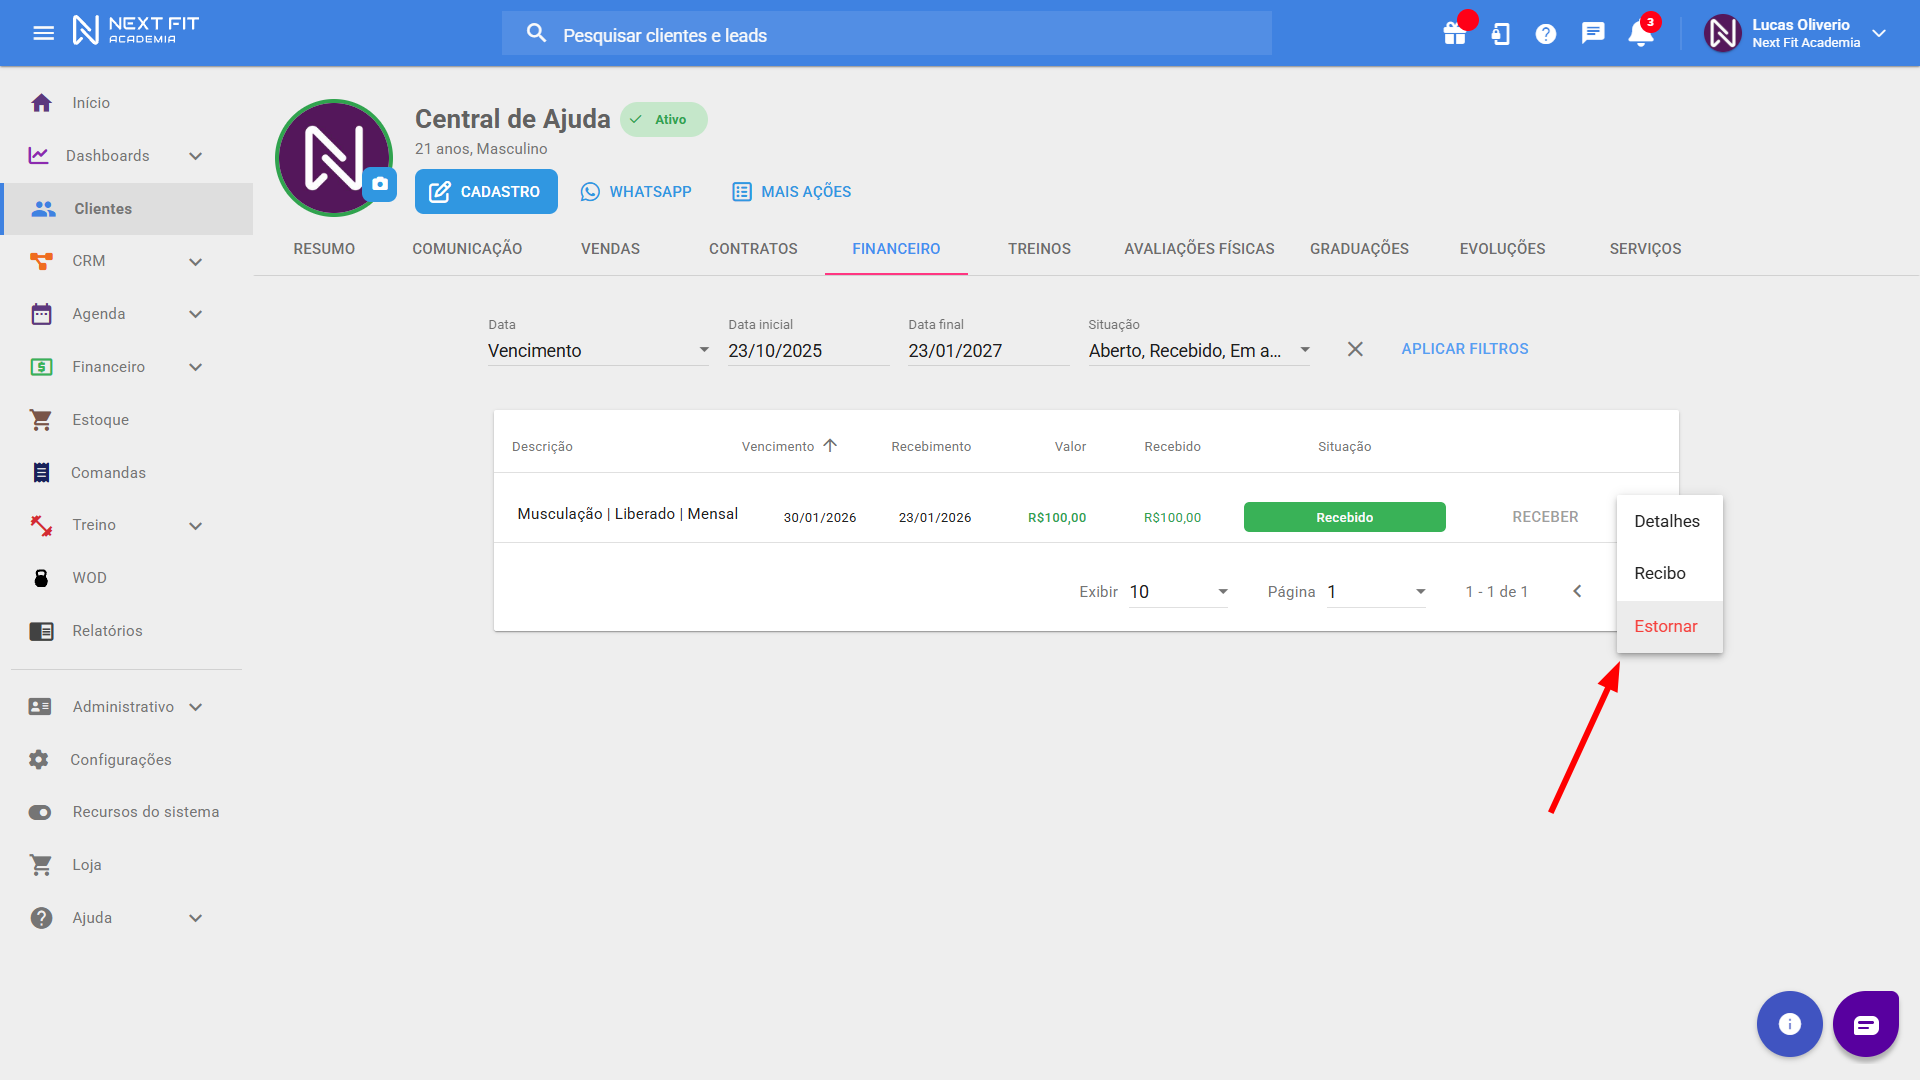The height and width of the screenshot is (1080, 1920).
Task: Click the help question mark icon
Action: tap(1546, 34)
